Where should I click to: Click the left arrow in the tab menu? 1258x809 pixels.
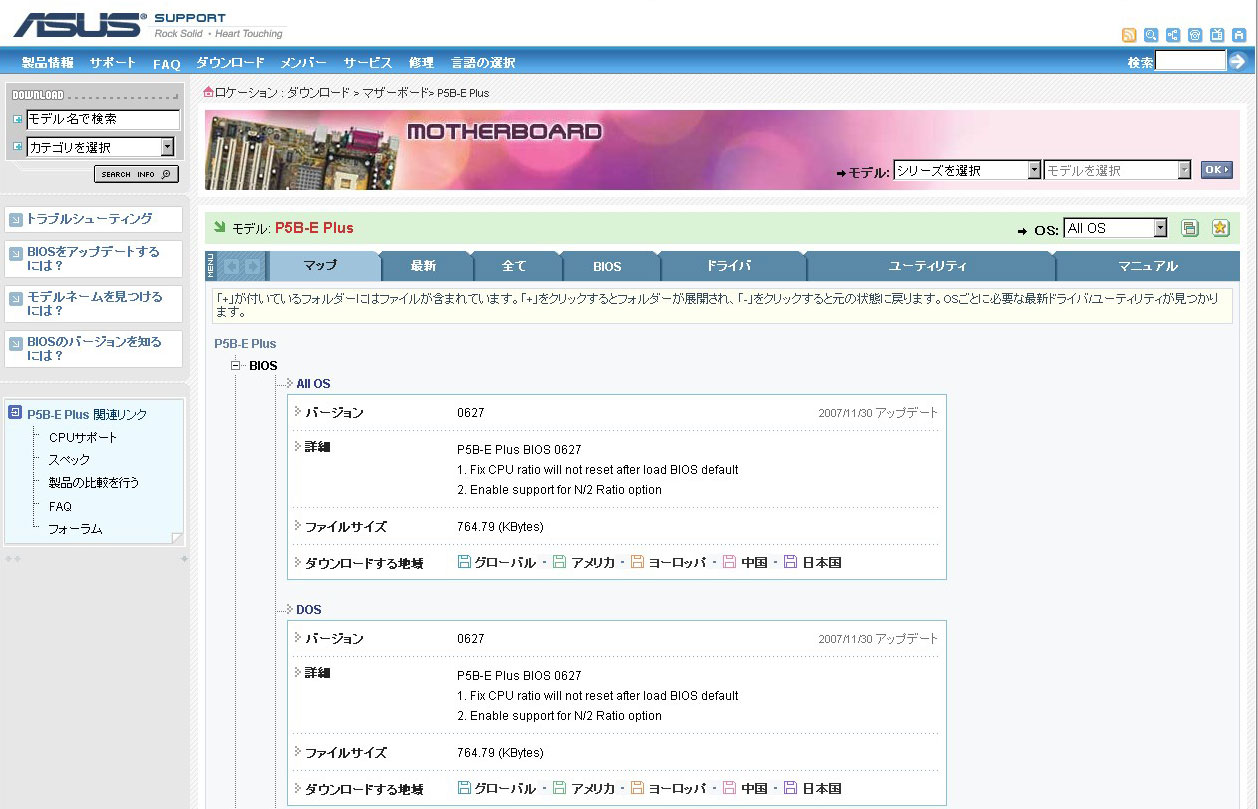[232, 266]
